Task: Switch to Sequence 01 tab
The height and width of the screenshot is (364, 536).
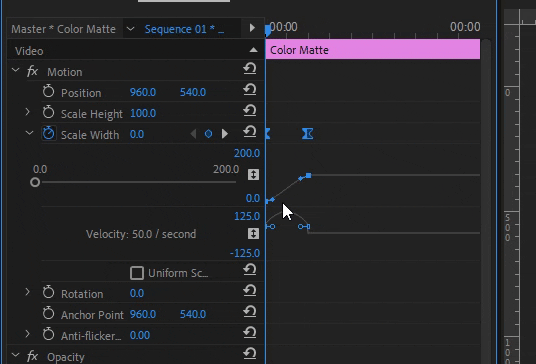Action: [184, 29]
